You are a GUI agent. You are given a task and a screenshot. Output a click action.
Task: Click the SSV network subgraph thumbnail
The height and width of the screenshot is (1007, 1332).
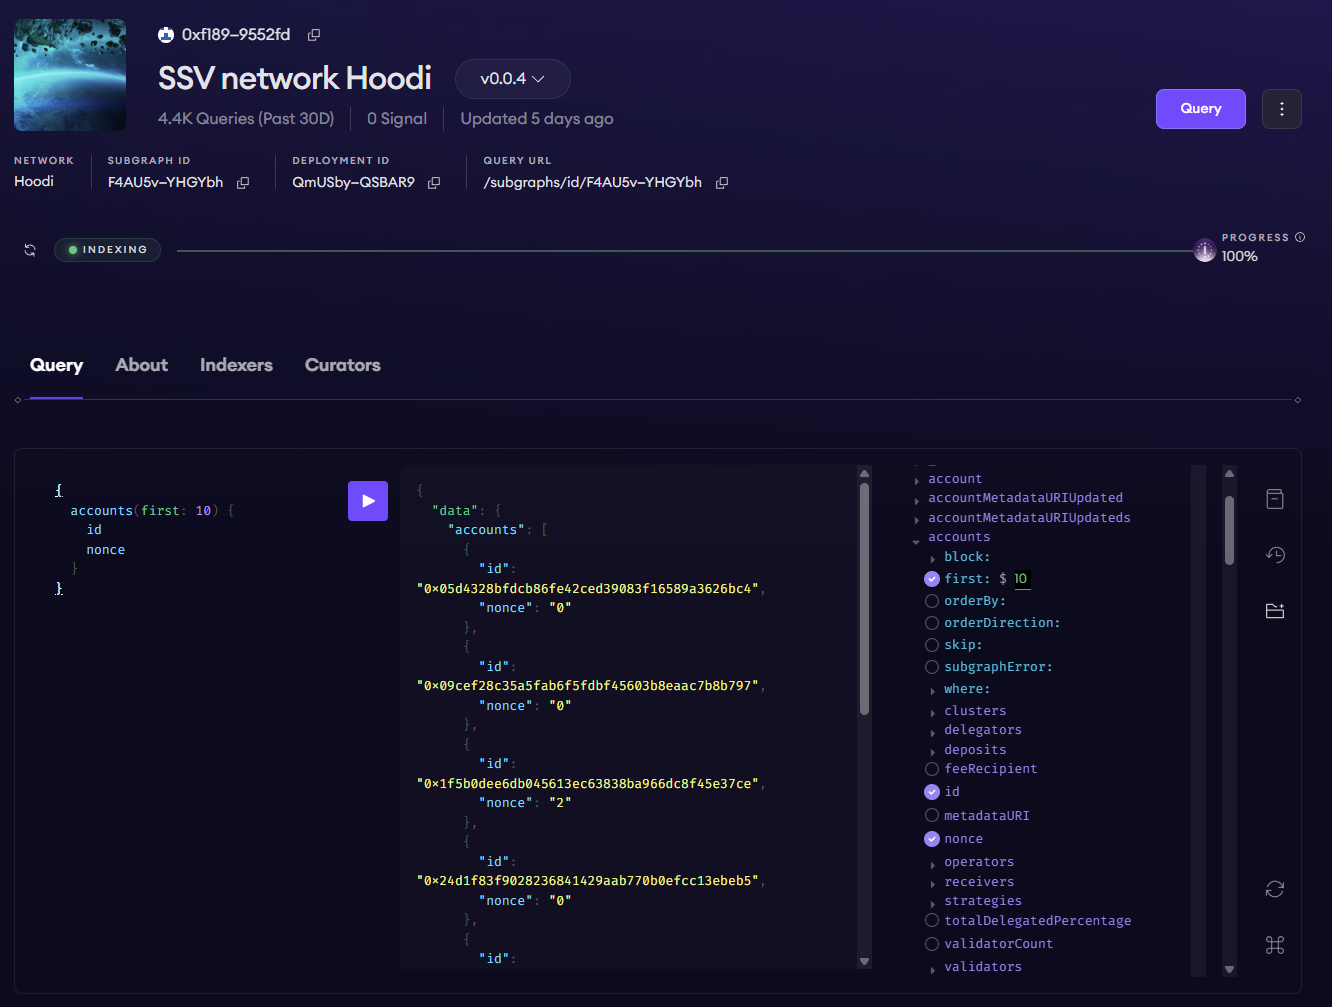[70, 75]
